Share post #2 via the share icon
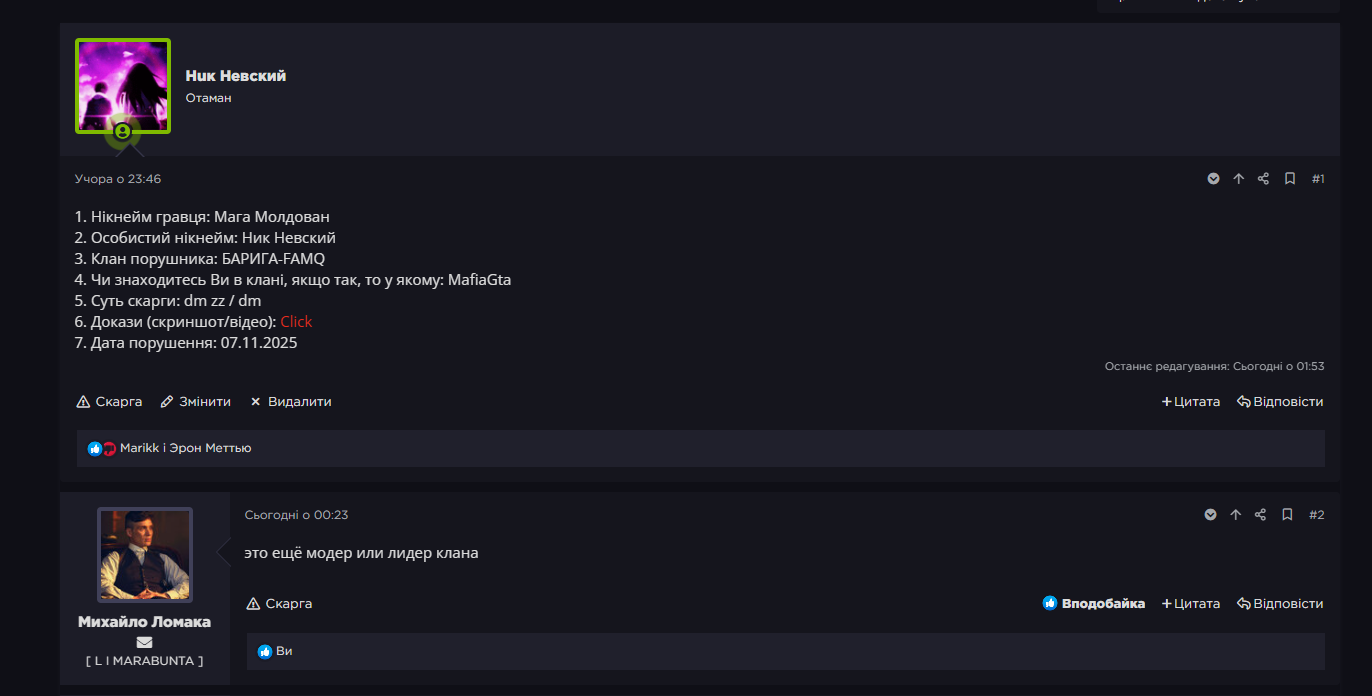This screenshot has width=1372, height=696. point(1260,515)
